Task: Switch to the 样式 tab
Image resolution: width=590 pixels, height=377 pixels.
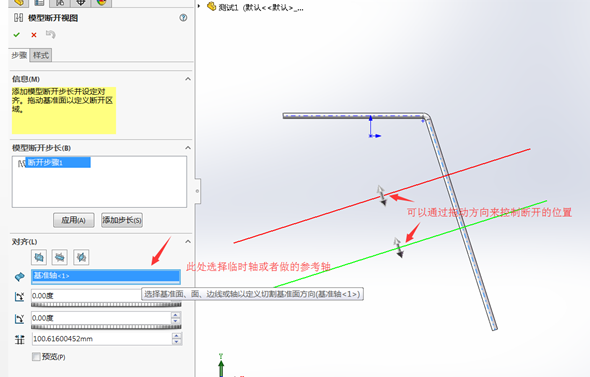Action: pos(41,55)
